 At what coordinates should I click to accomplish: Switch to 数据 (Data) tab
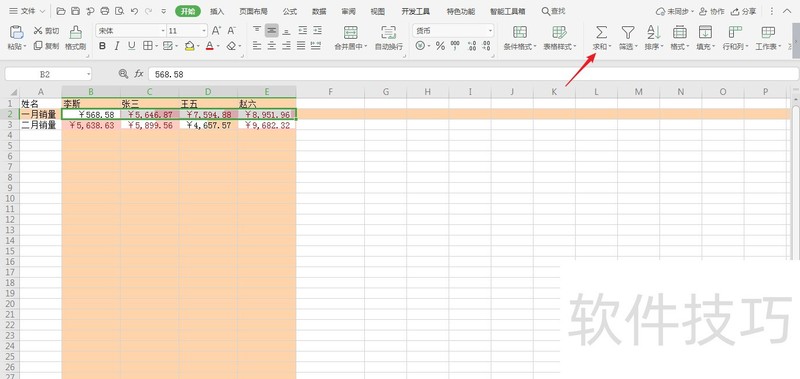pos(319,11)
